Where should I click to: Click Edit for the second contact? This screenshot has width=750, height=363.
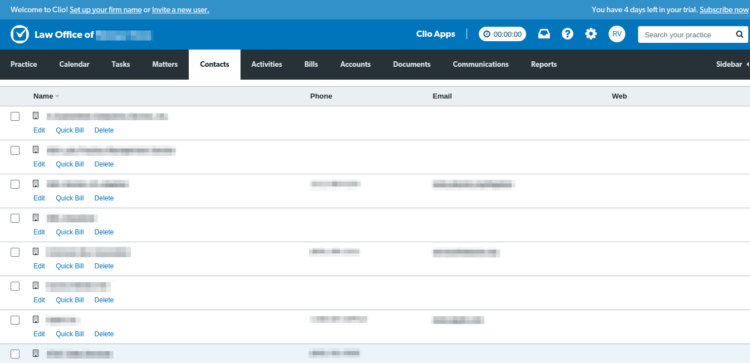[x=39, y=164]
